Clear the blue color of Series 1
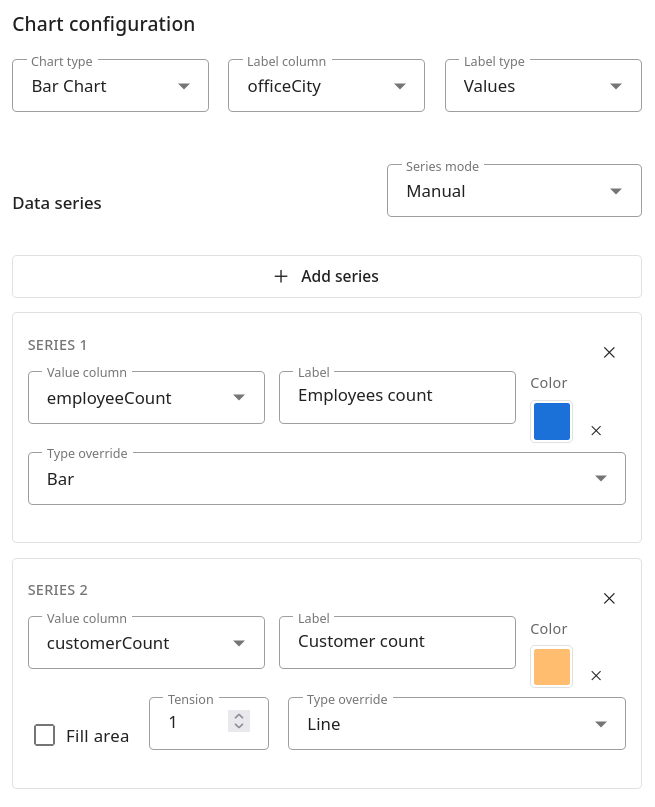The width and height of the screenshot is (655, 807). 596,430
